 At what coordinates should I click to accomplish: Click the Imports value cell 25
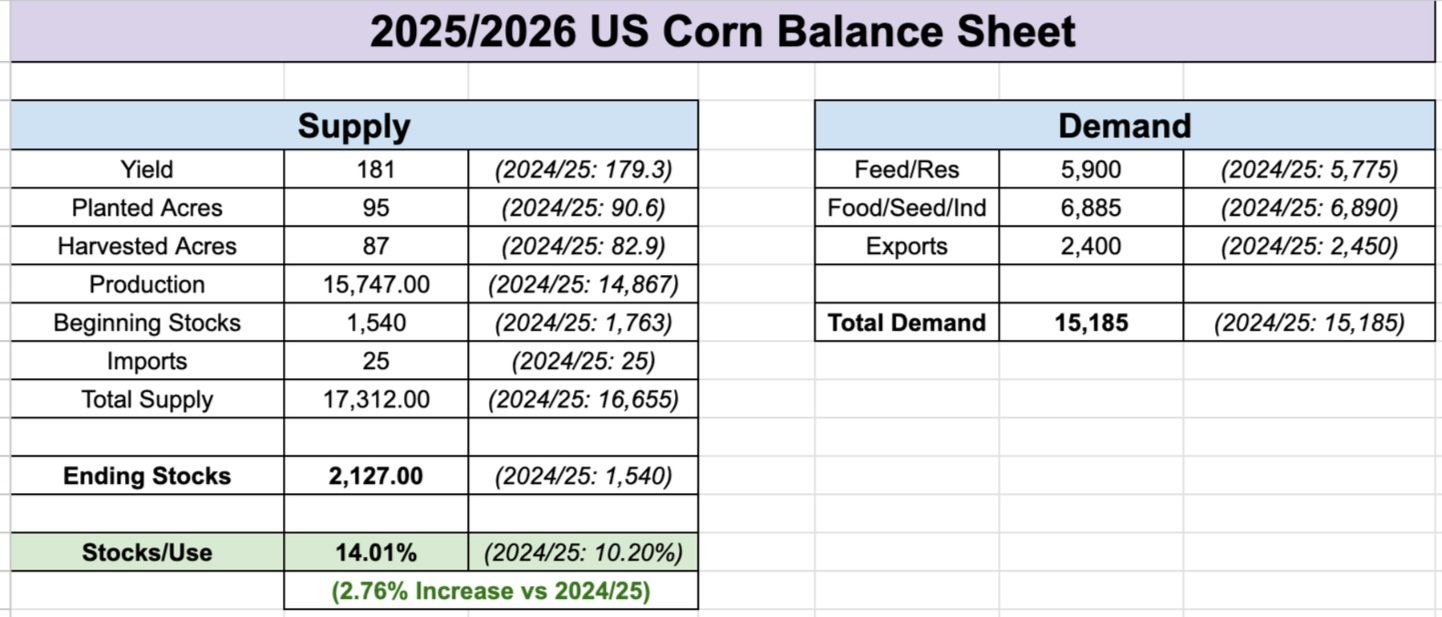click(376, 361)
